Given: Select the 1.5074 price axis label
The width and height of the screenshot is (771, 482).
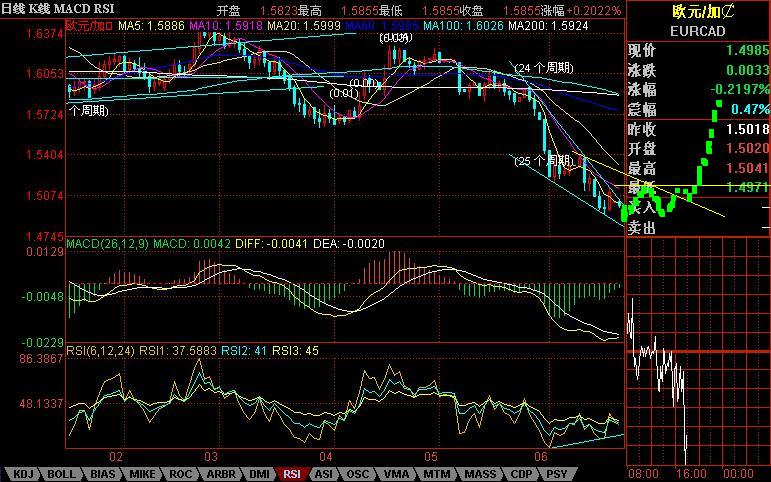Looking at the screenshot, I should click(45, 196).
